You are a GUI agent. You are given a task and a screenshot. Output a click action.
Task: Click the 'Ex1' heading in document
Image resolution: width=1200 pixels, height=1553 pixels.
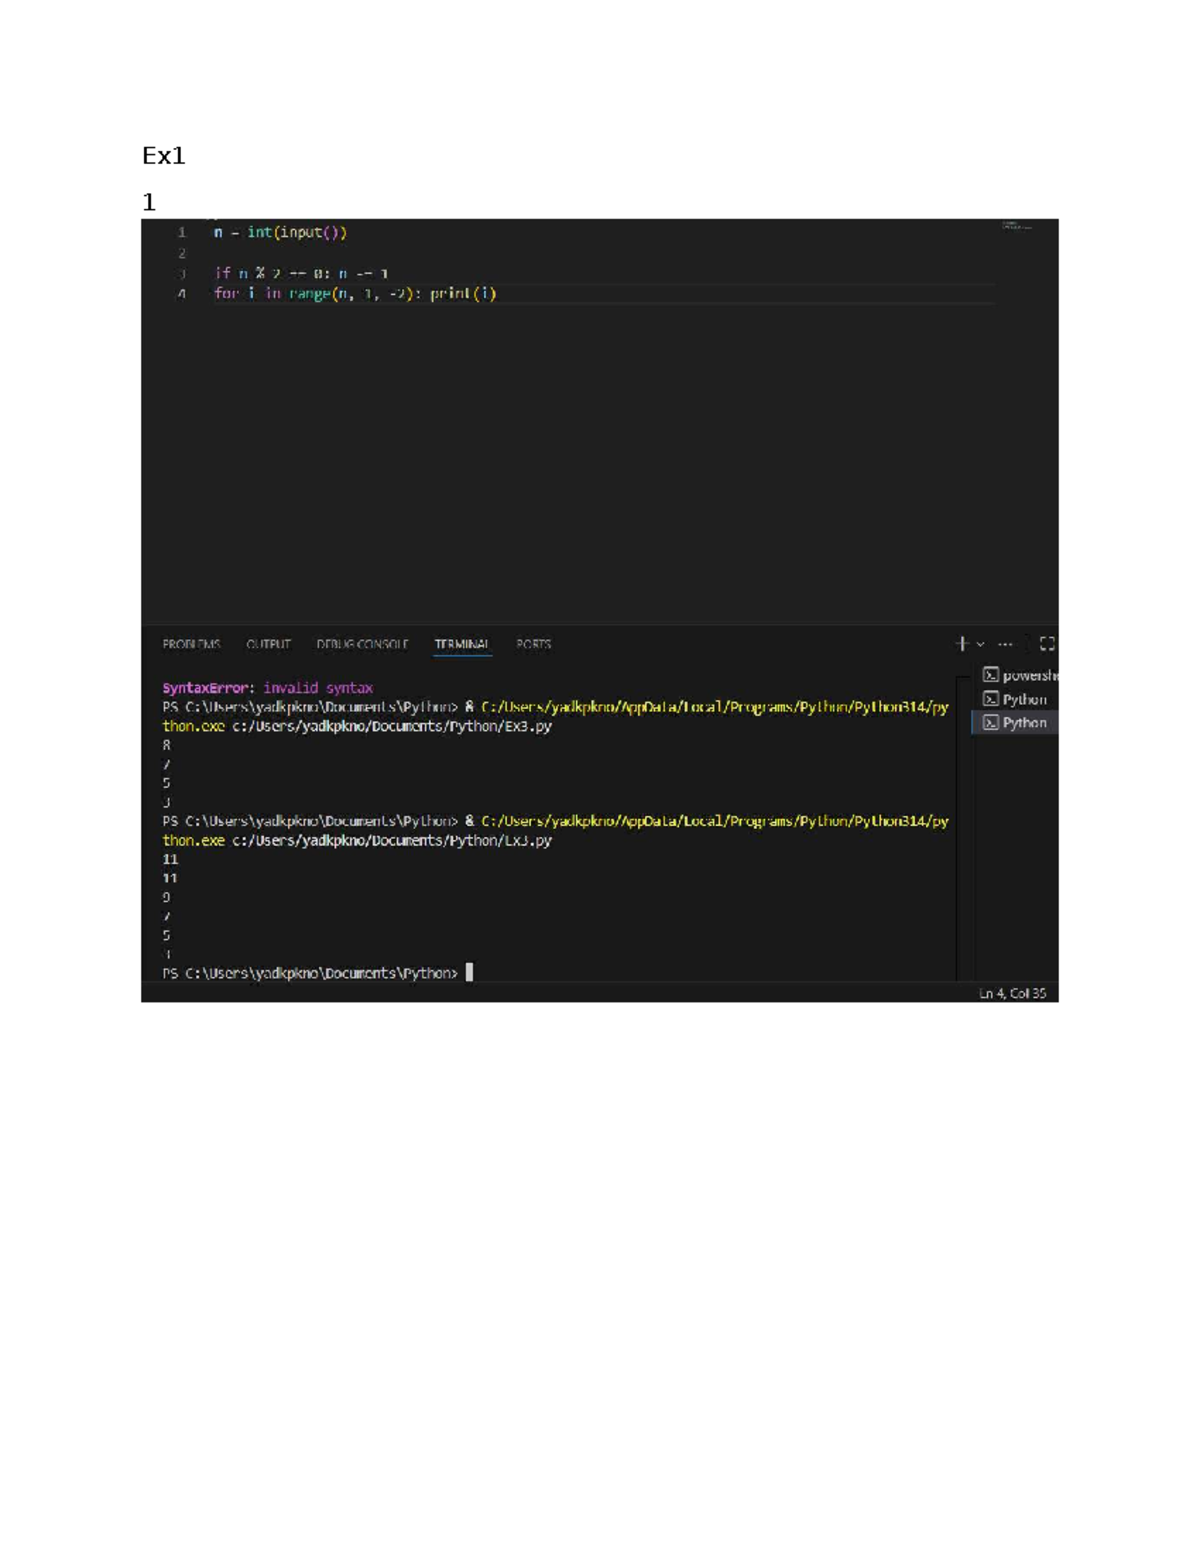[164, 156]
